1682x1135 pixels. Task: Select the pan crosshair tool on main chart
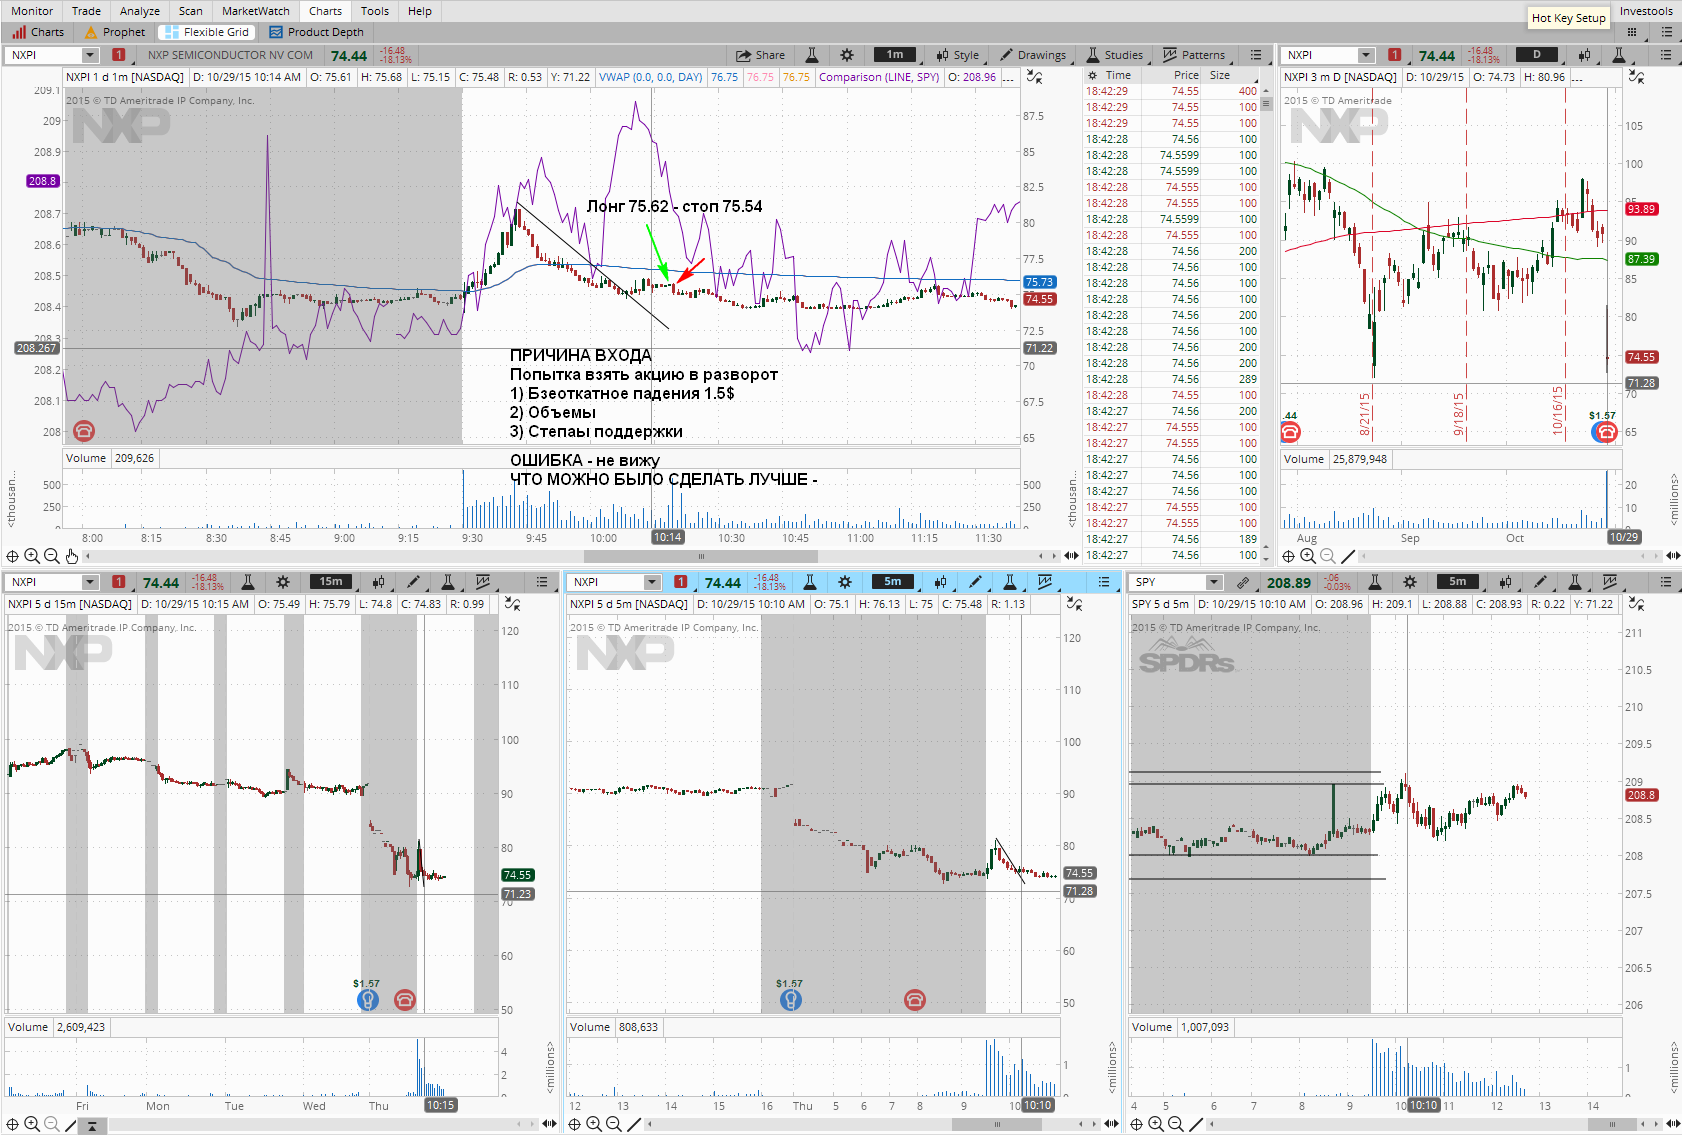coord(12,556)
